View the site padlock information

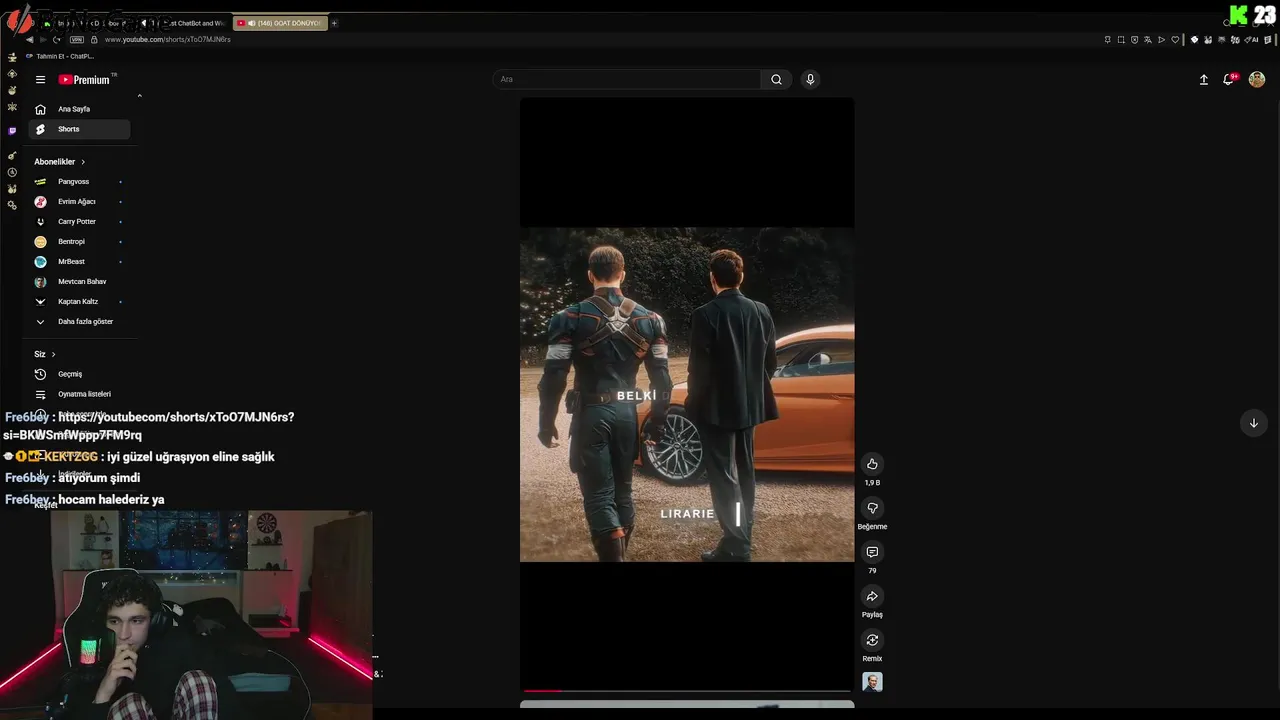pyautogui.click(x=94, y=39)
